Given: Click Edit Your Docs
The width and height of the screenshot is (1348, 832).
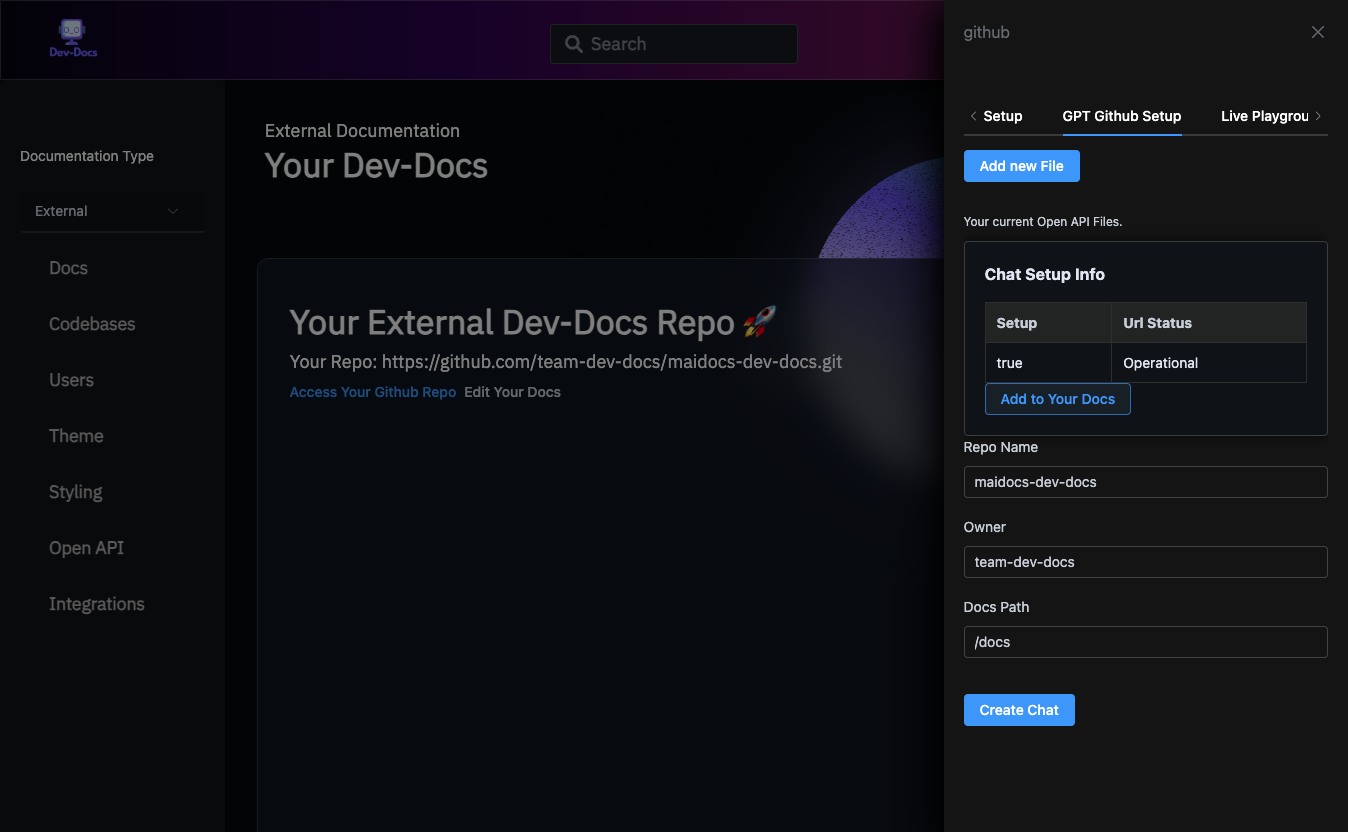Looking at the screenshot, I should [512, 392].
